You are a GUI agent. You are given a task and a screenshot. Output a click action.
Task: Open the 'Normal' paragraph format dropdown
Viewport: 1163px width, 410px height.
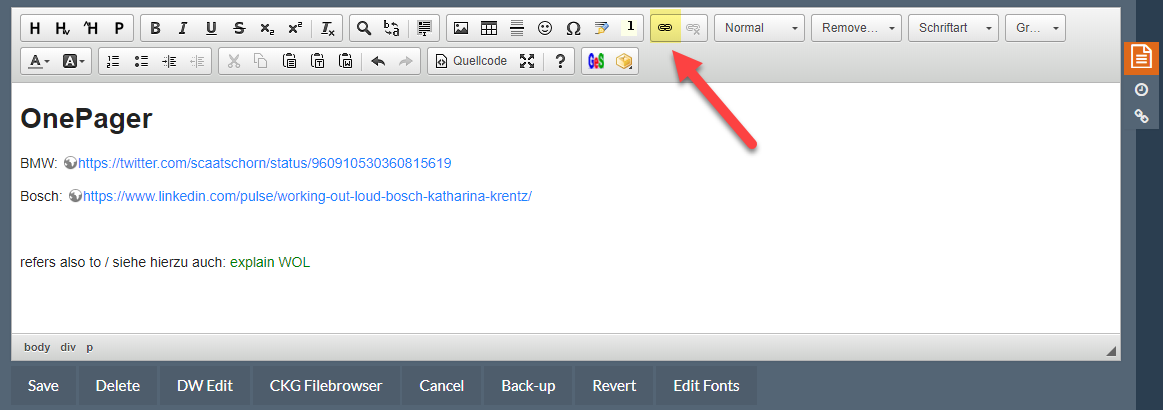(760, 28)
